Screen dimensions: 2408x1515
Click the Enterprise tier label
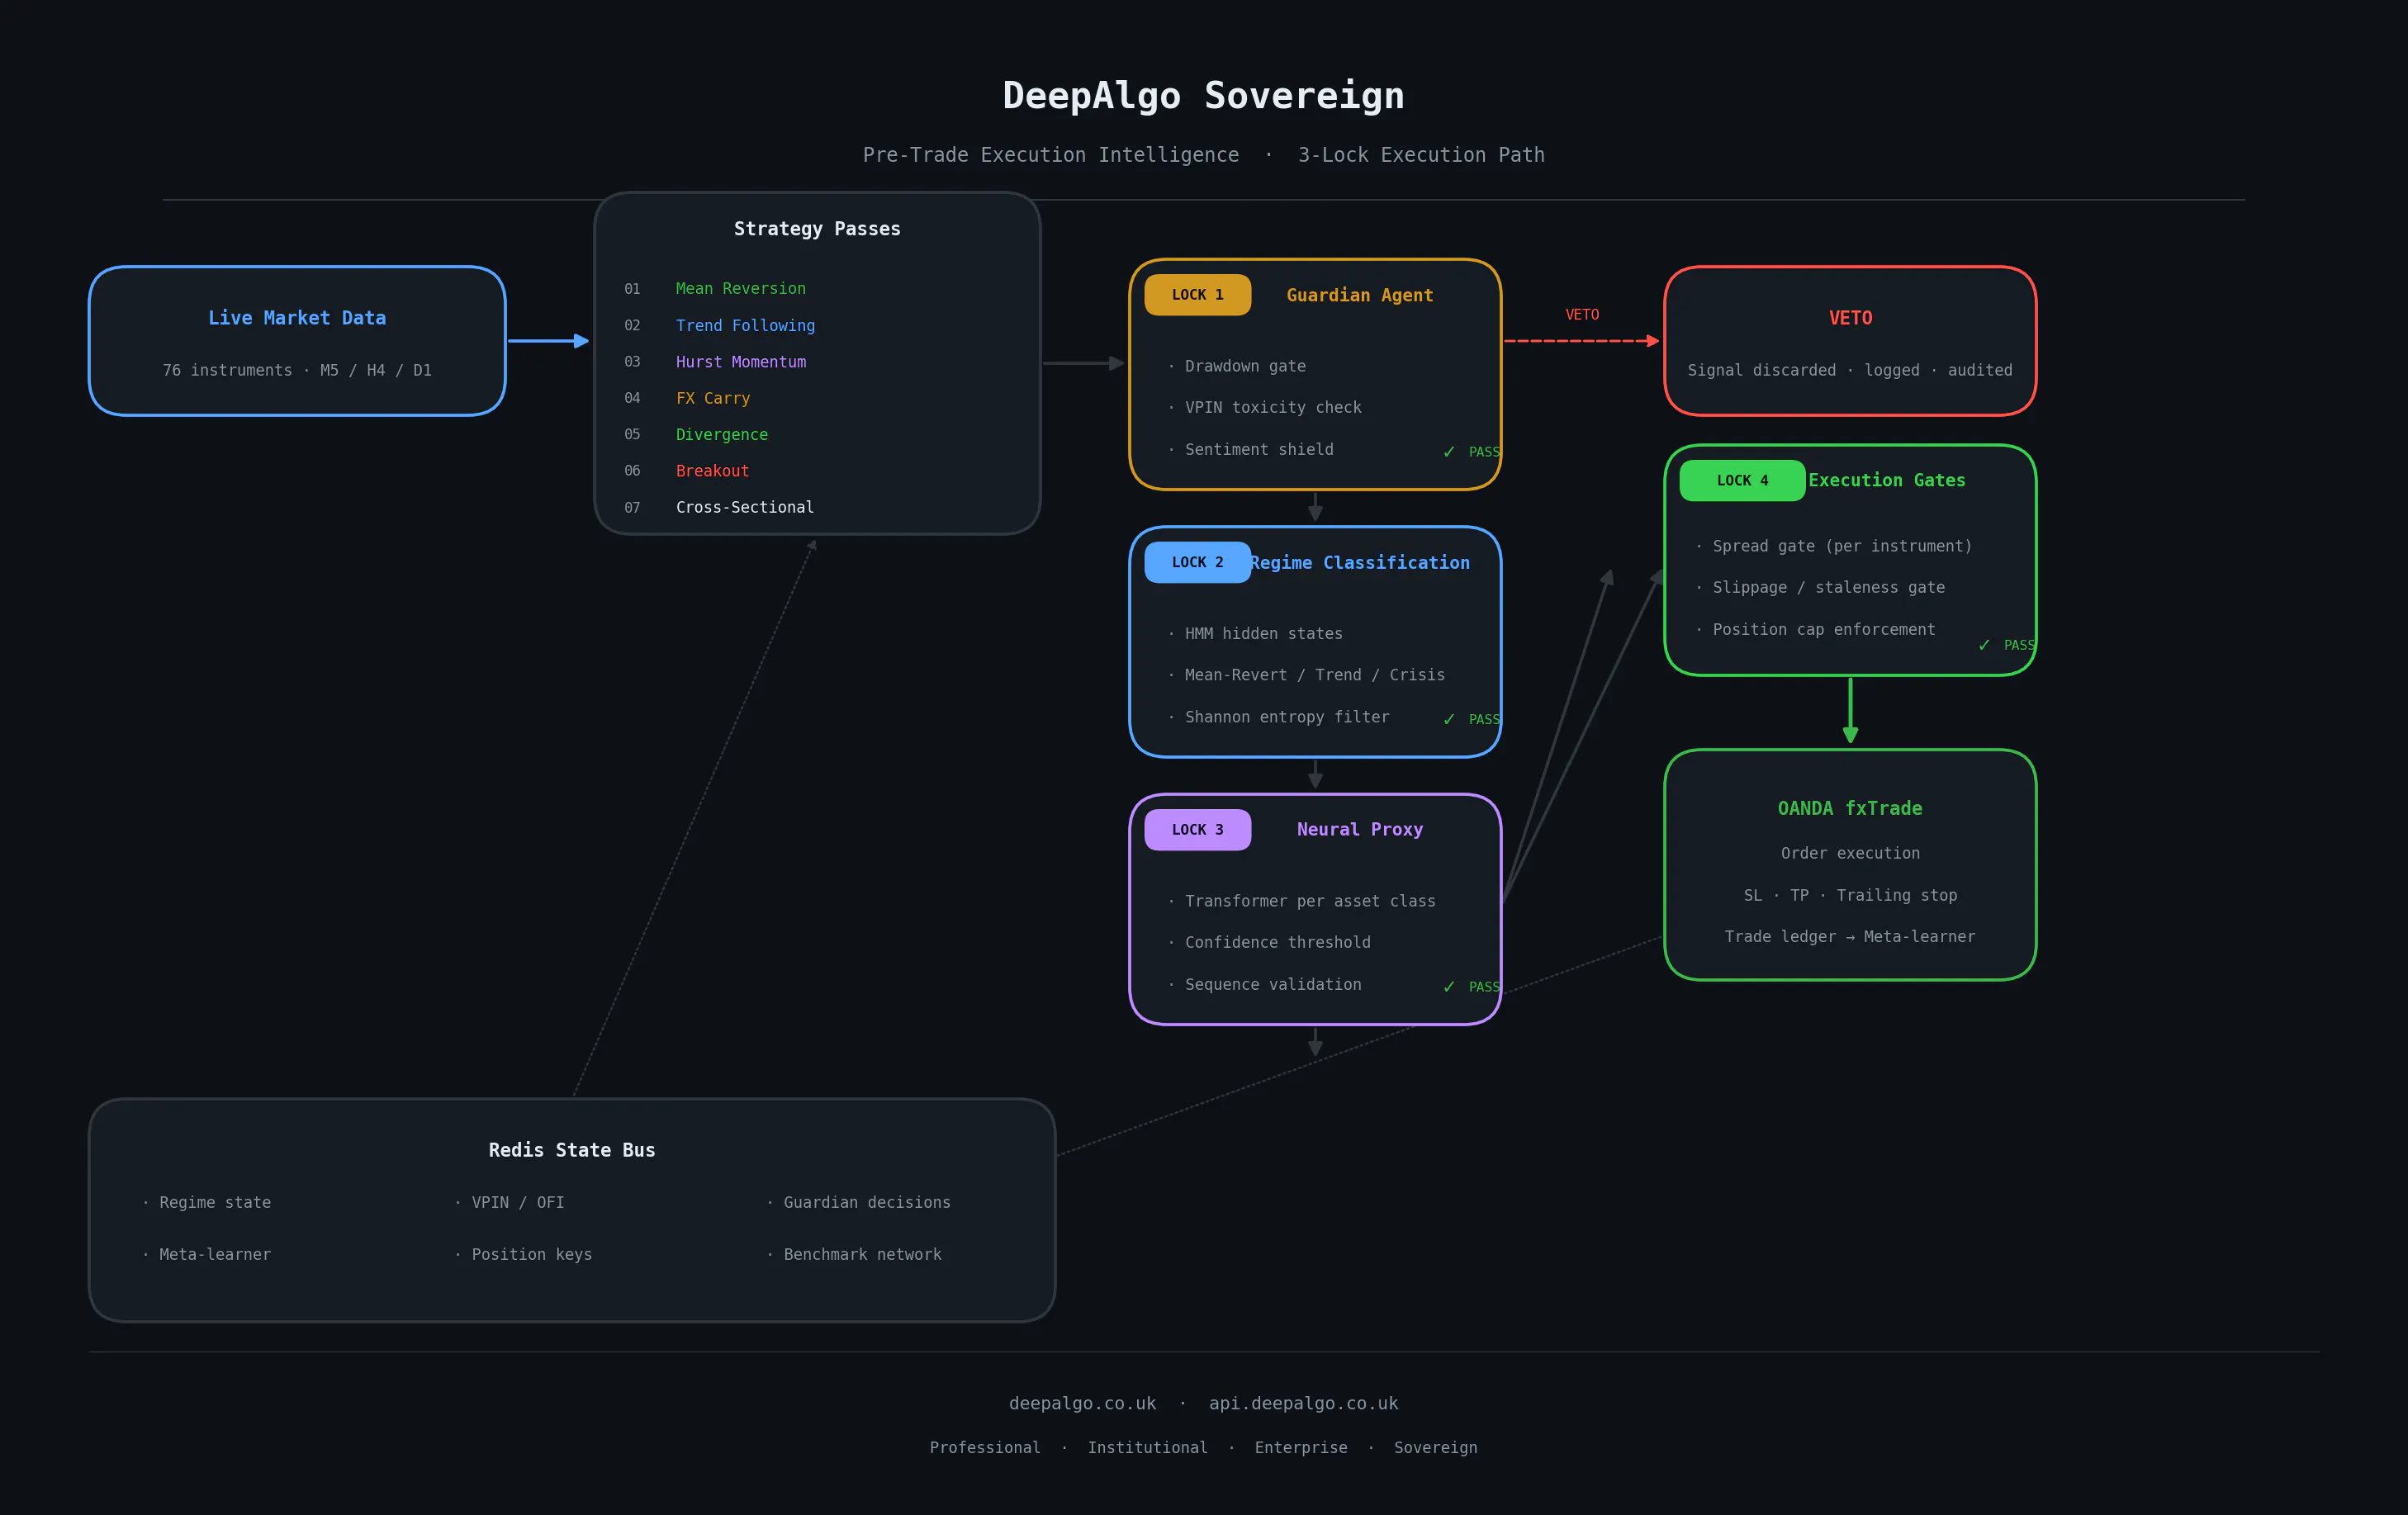[1301, 1448]
